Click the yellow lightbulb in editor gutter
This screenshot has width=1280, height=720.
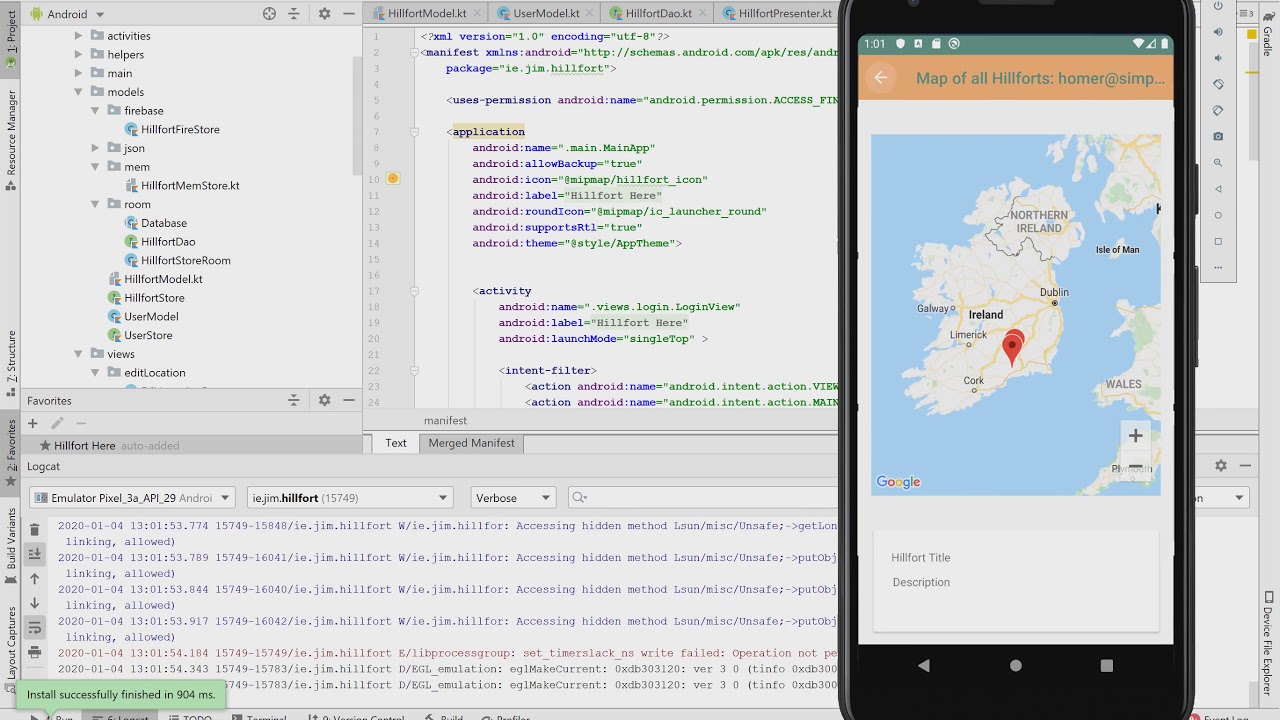point(393,178)
